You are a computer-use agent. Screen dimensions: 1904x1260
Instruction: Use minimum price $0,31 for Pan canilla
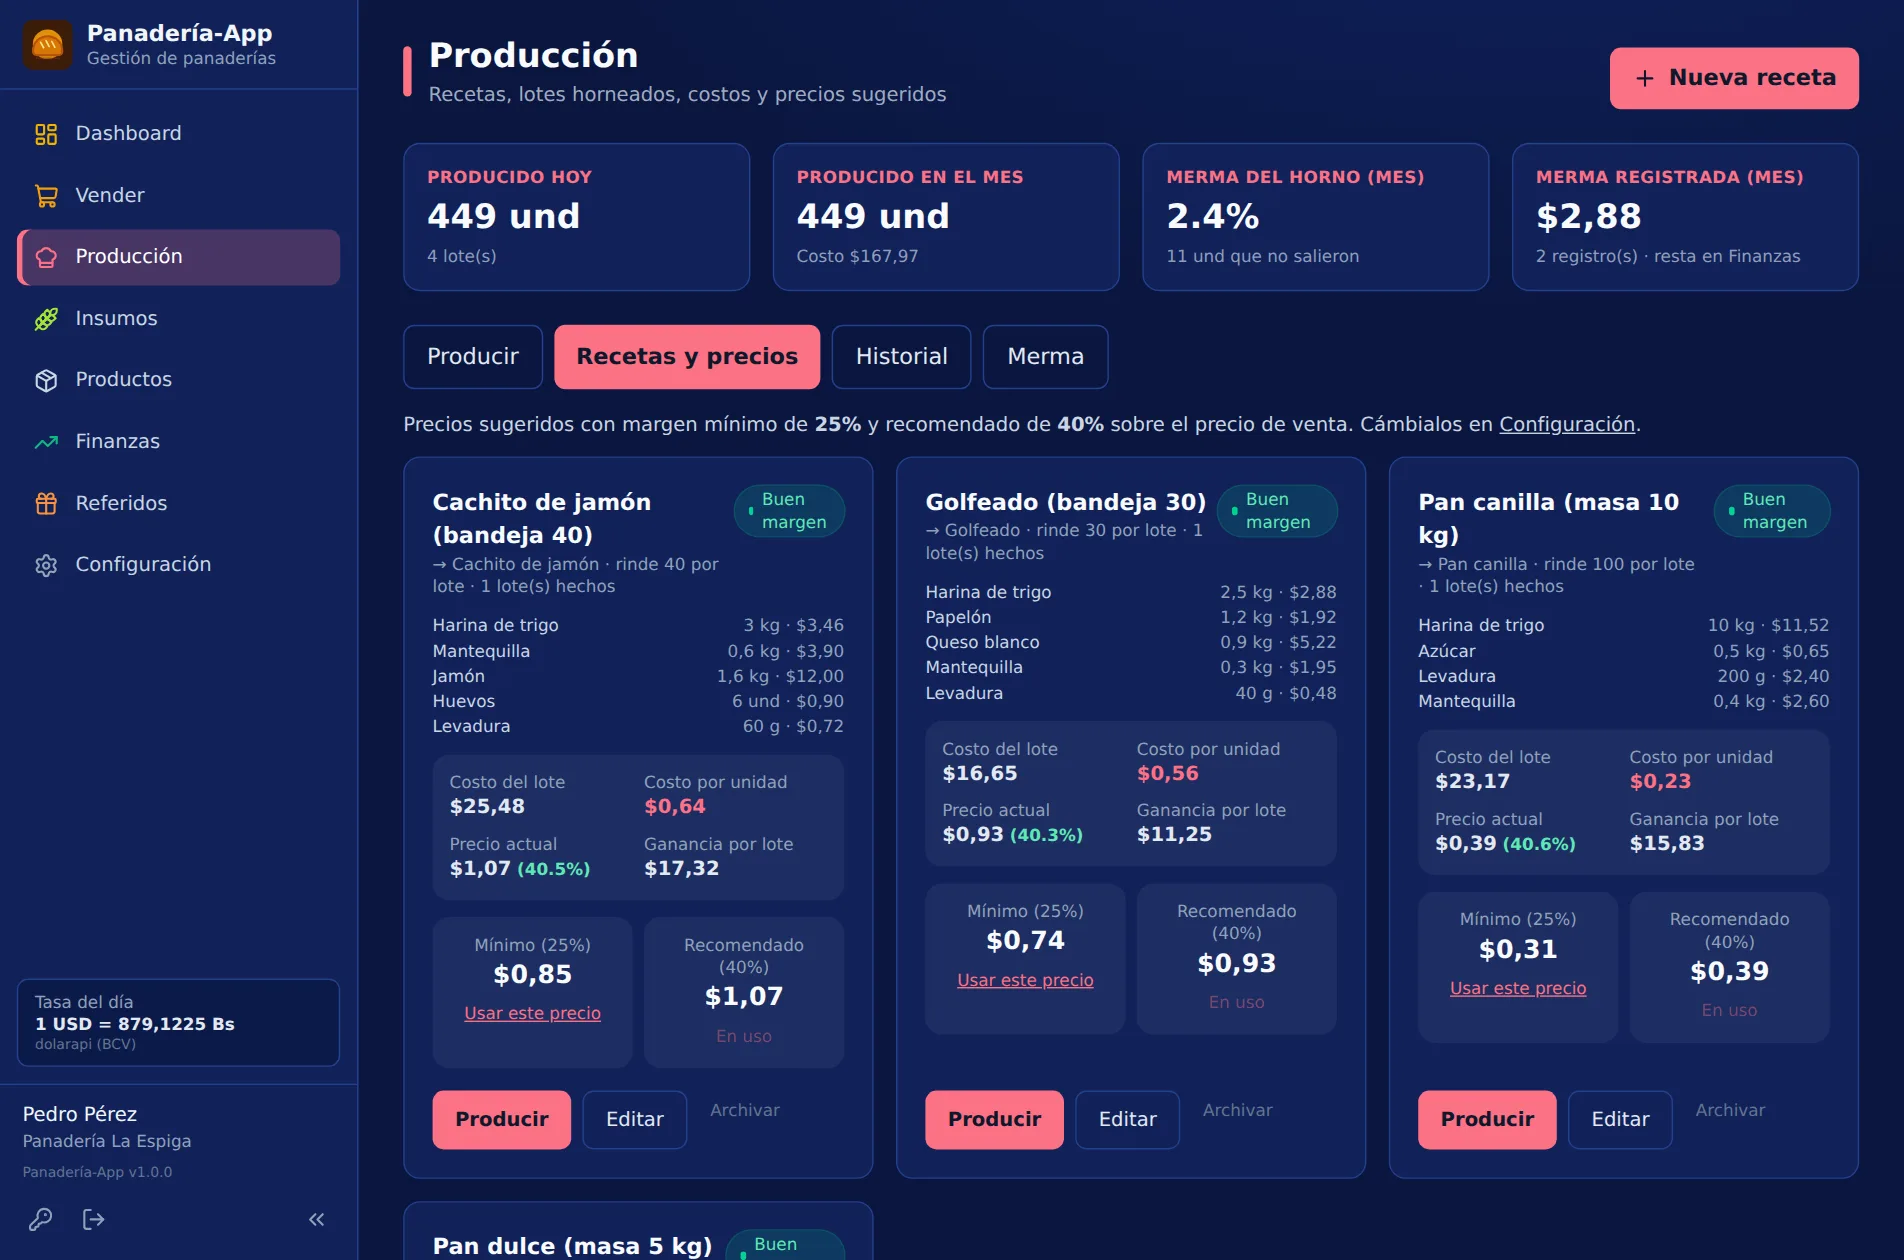click(1519, 988)
